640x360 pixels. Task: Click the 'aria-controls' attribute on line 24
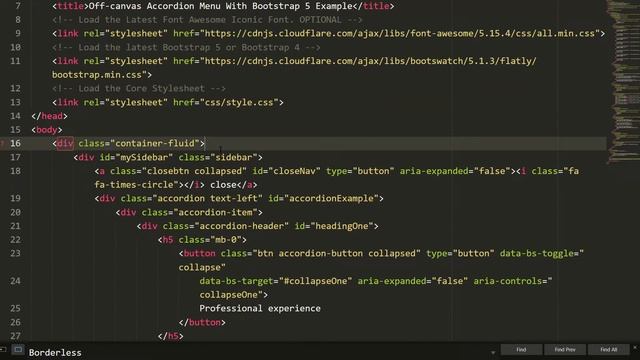click(507, 281)
